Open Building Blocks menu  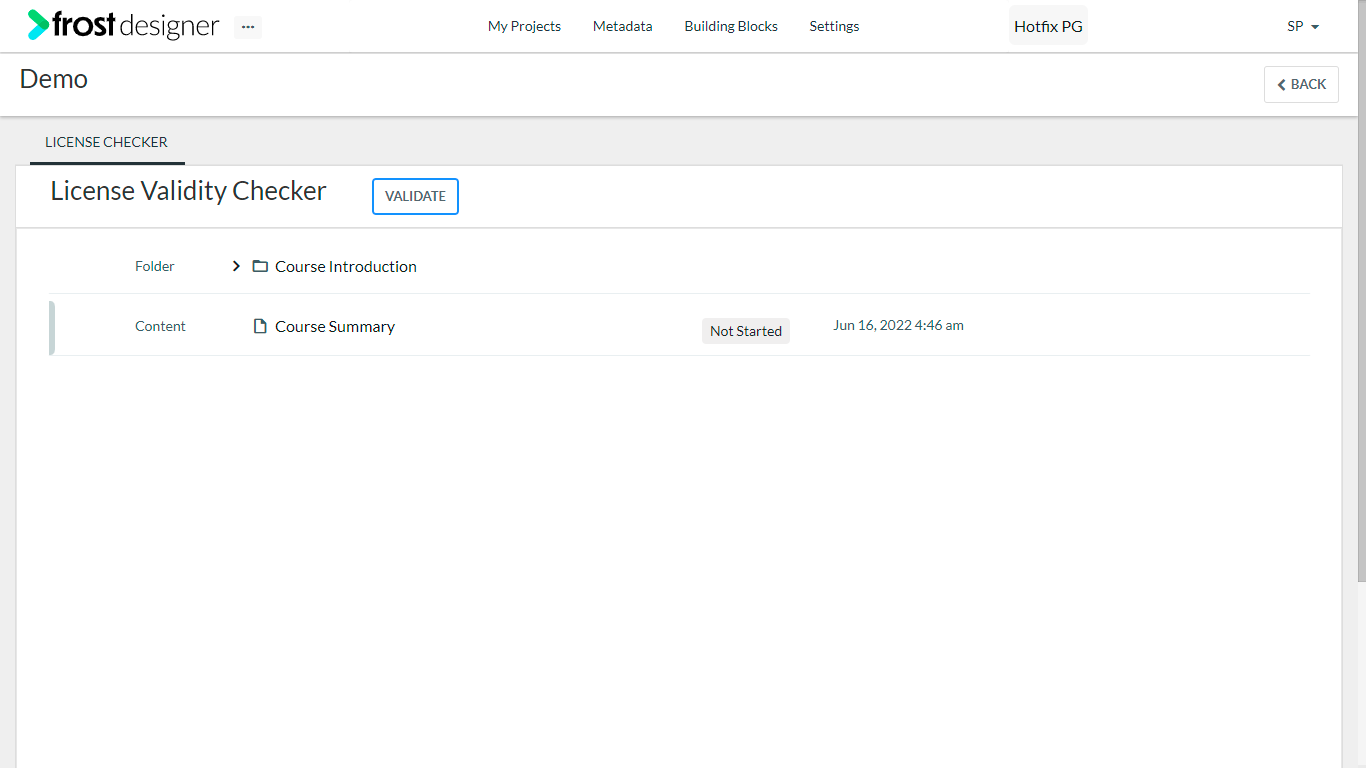pyautogui.click(x=731, y=26)
